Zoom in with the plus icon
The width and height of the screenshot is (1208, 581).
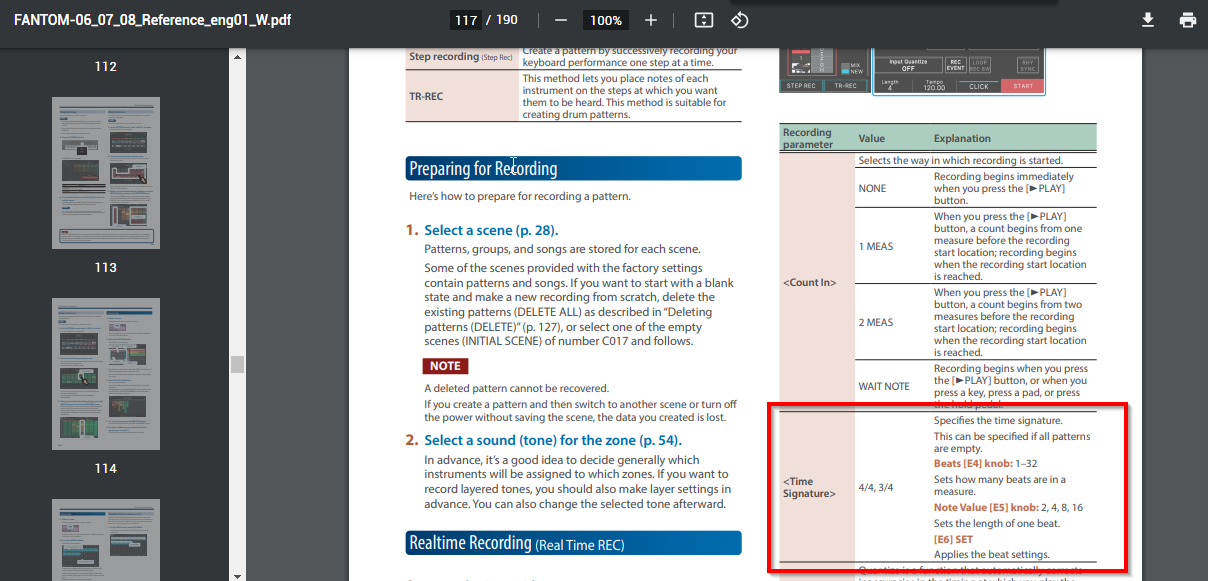tap(651, 20)
